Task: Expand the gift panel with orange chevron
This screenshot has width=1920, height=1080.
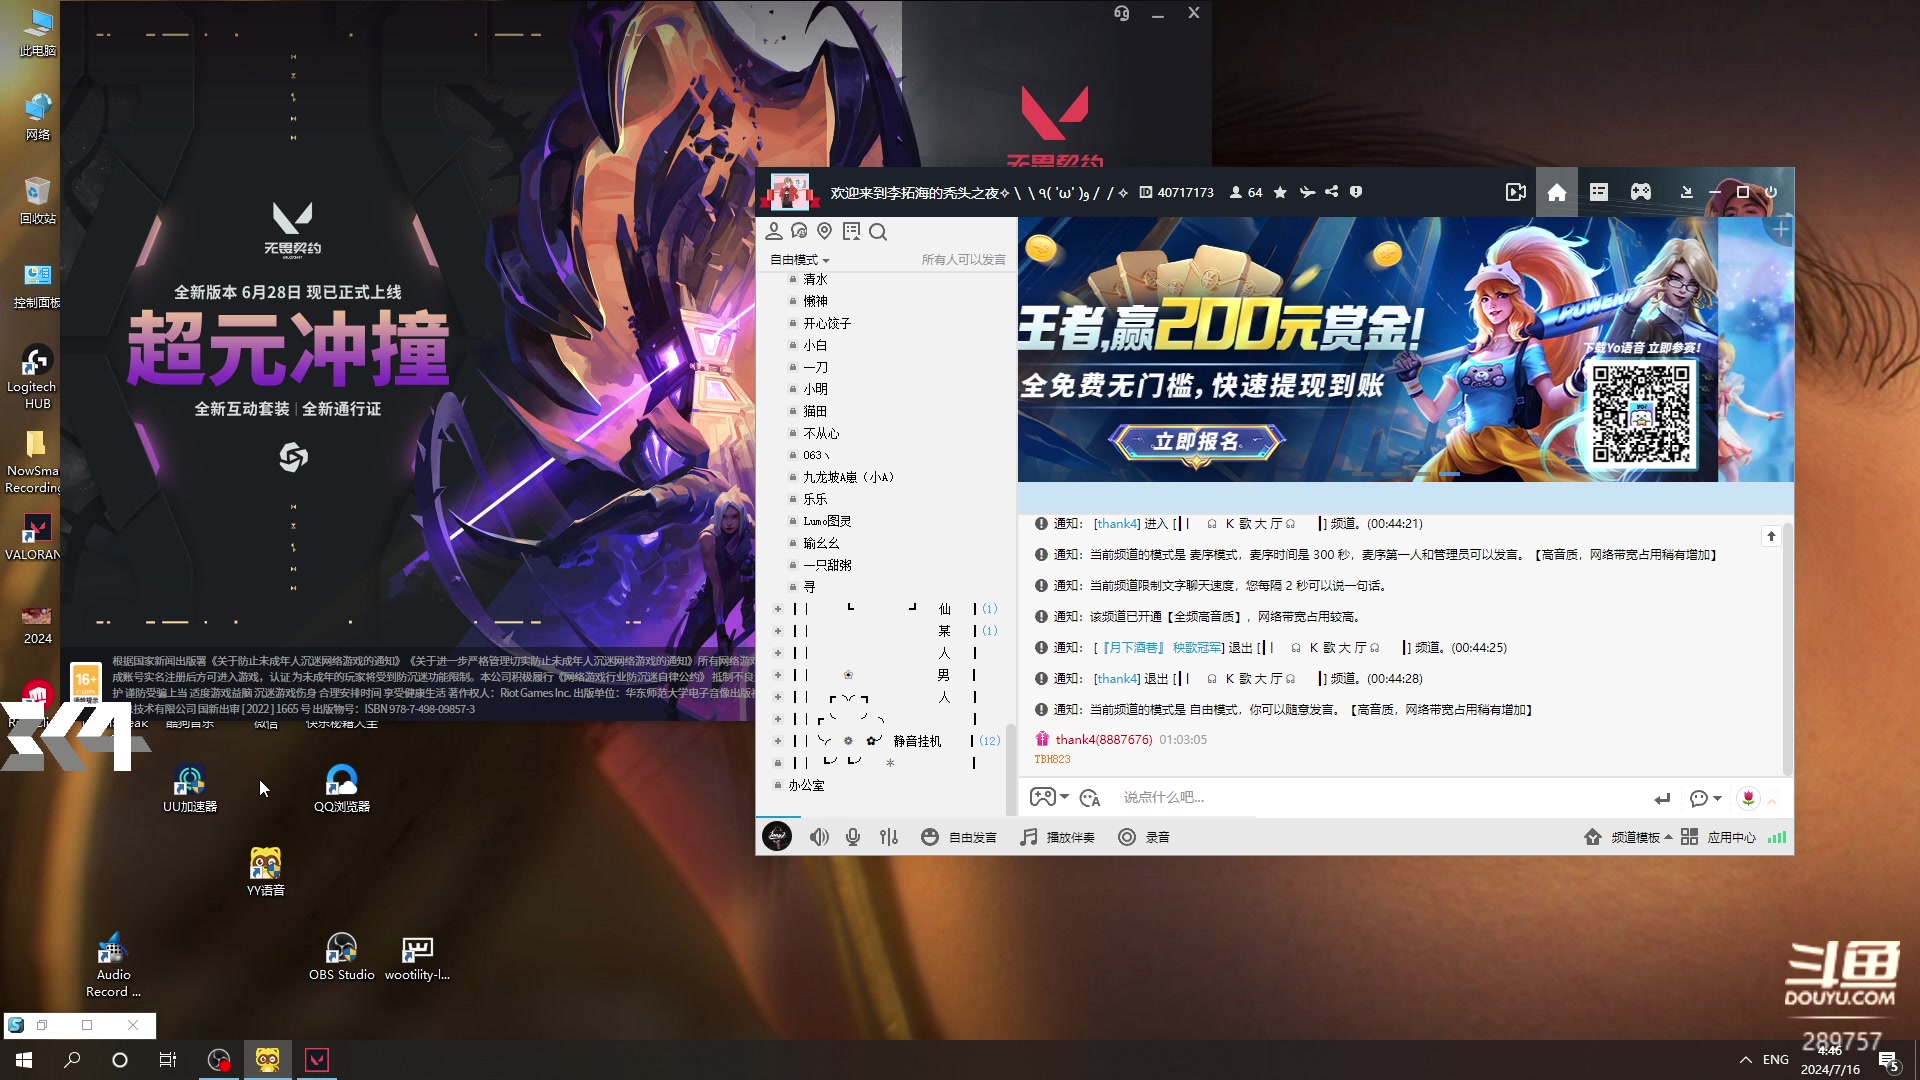Action: coord(1772,801)
